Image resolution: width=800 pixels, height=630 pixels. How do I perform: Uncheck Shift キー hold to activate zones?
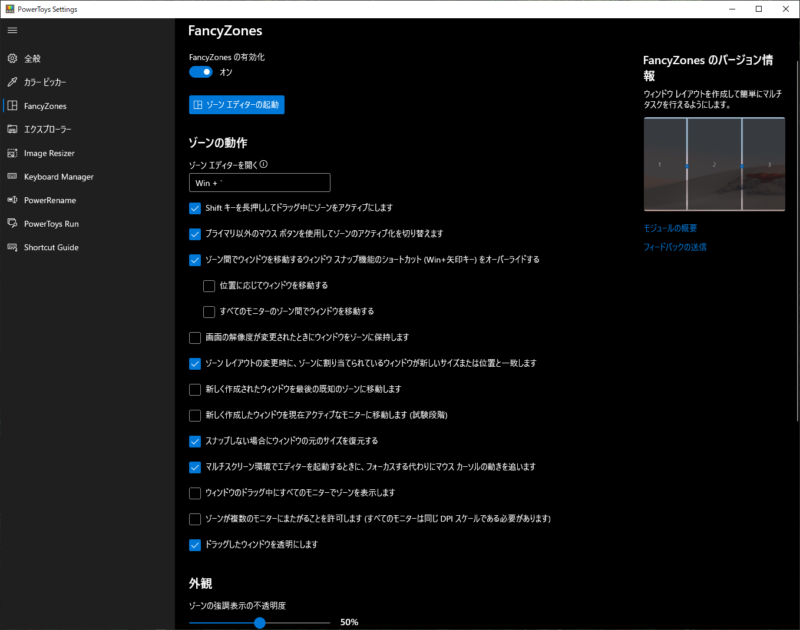195,208
